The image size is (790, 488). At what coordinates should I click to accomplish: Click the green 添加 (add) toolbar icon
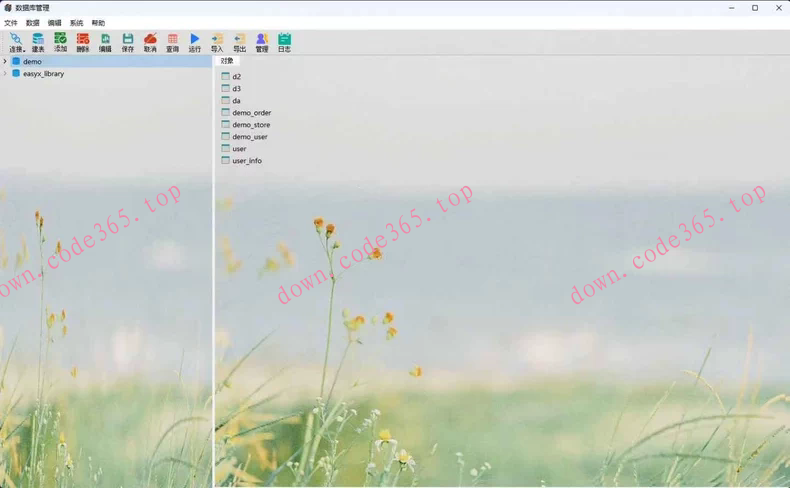click(x=60, y=43)
